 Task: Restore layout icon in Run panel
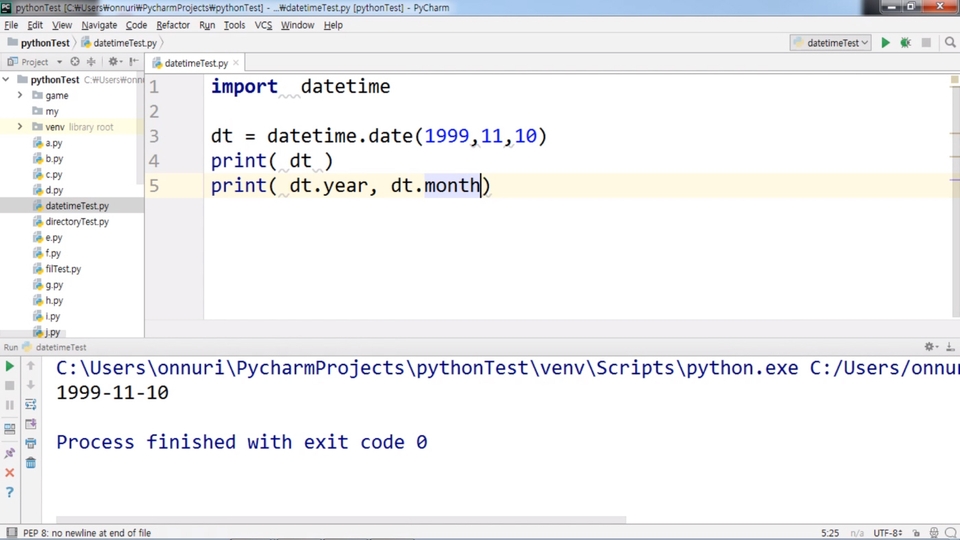(x=10, y=429)
